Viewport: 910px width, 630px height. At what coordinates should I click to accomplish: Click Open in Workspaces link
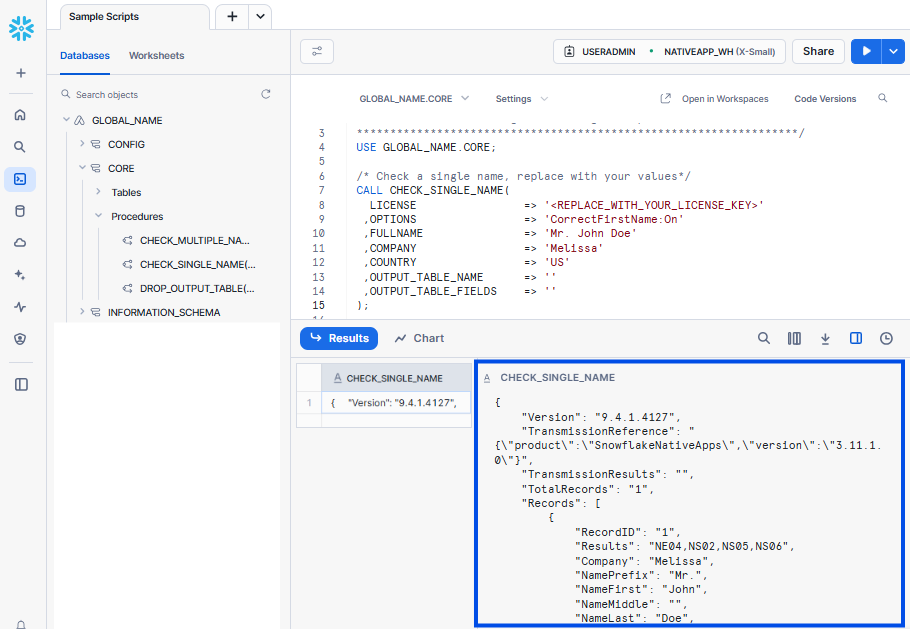tap(714, 99)
